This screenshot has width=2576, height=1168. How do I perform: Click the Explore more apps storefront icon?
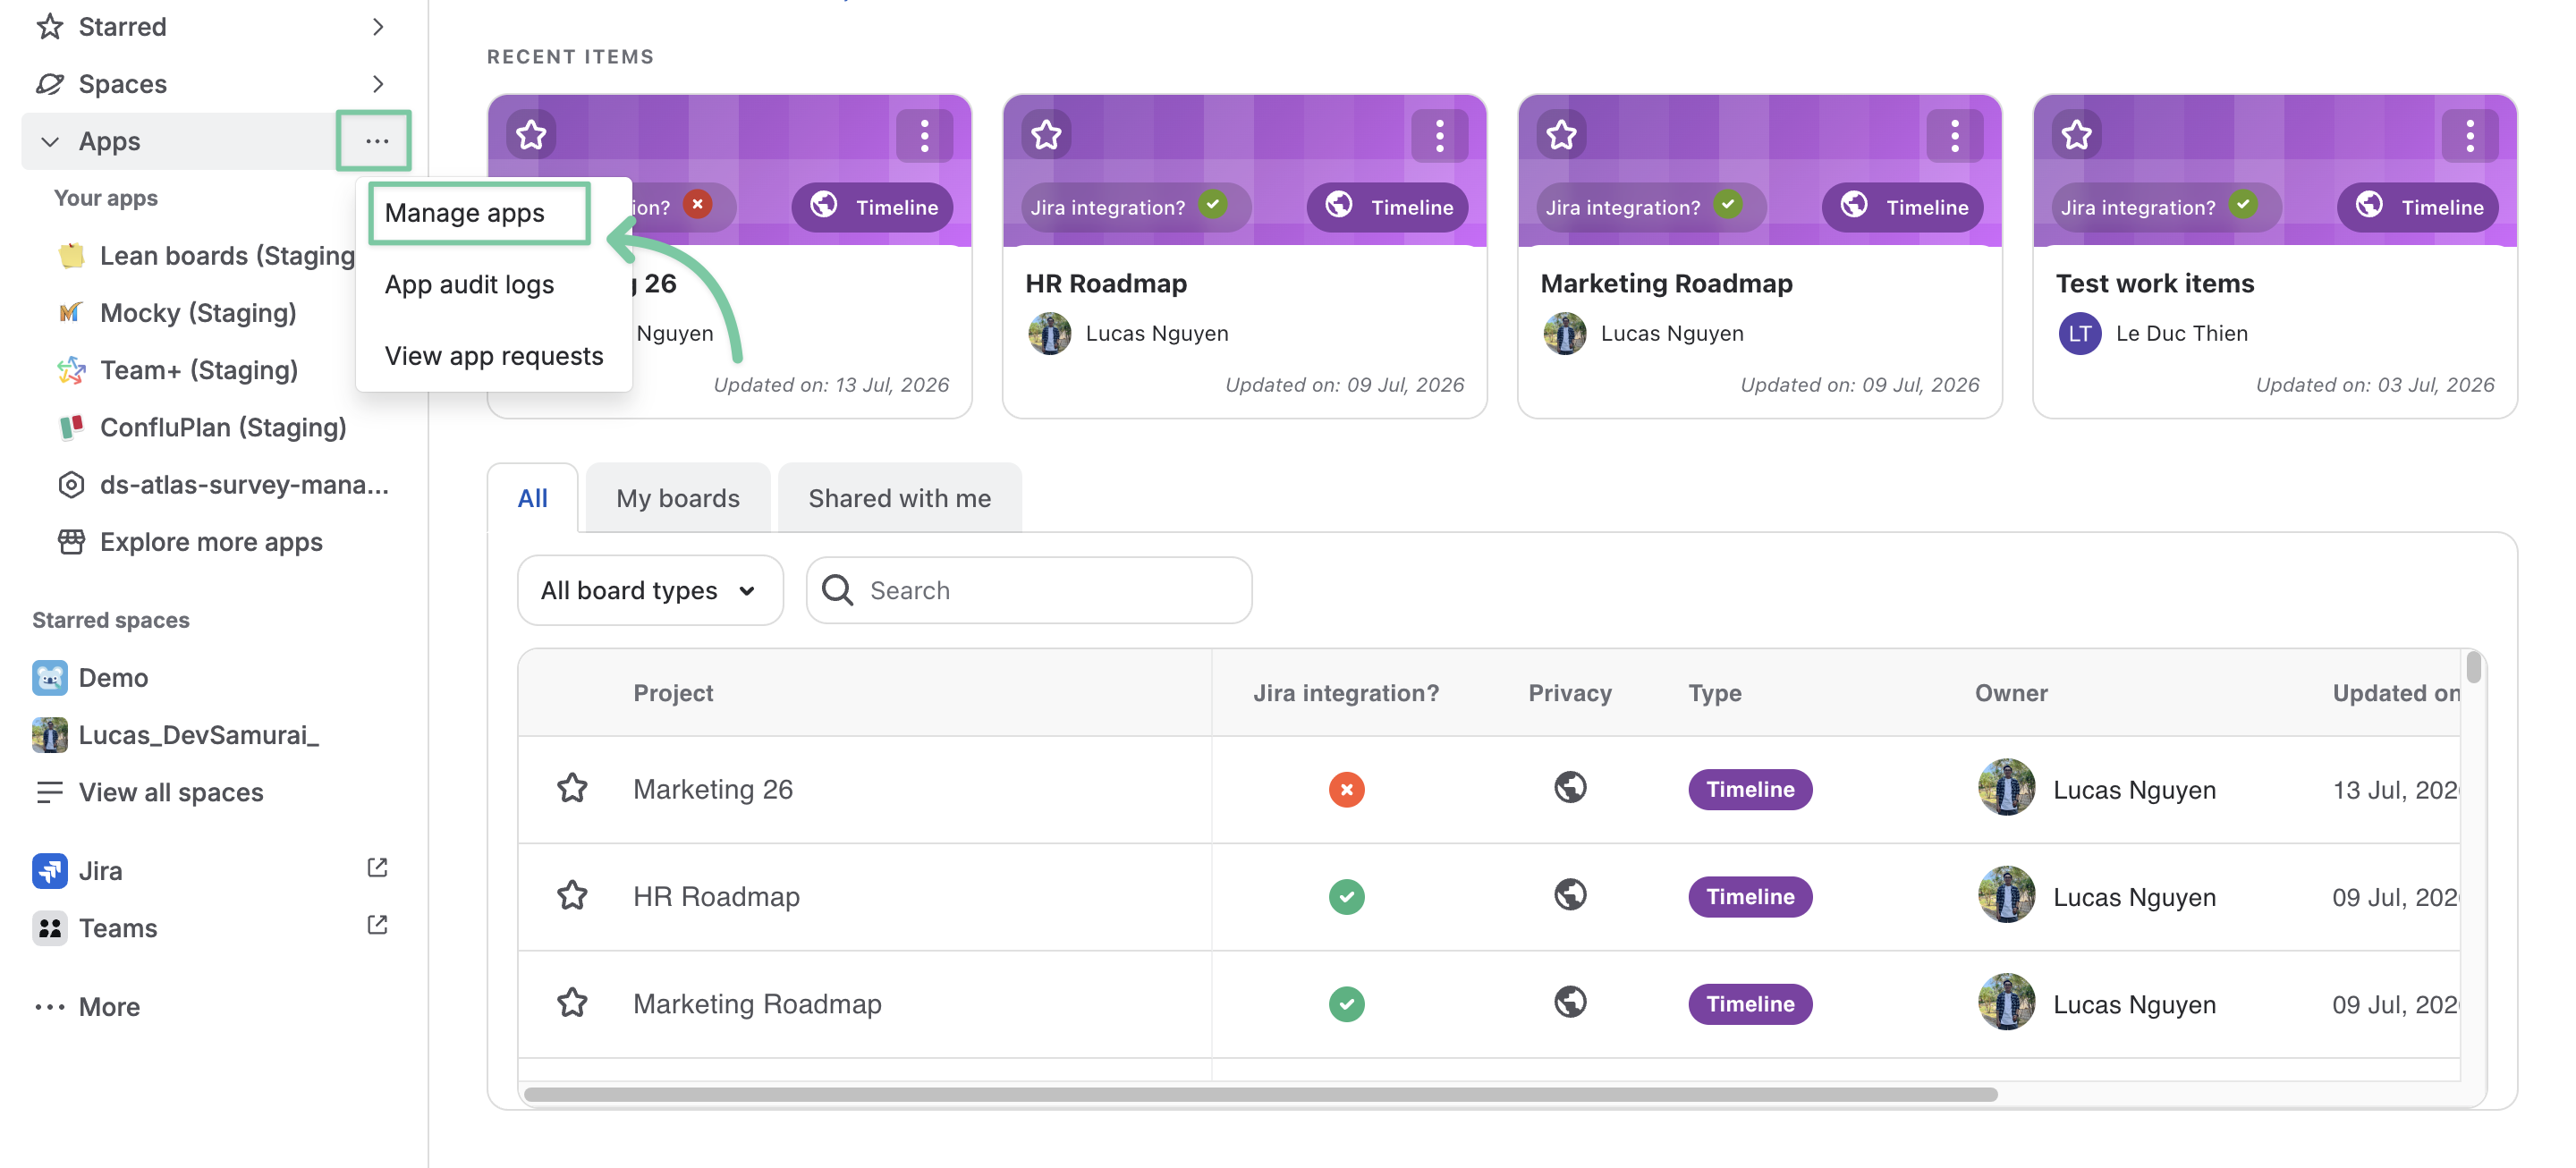[70, 541]
